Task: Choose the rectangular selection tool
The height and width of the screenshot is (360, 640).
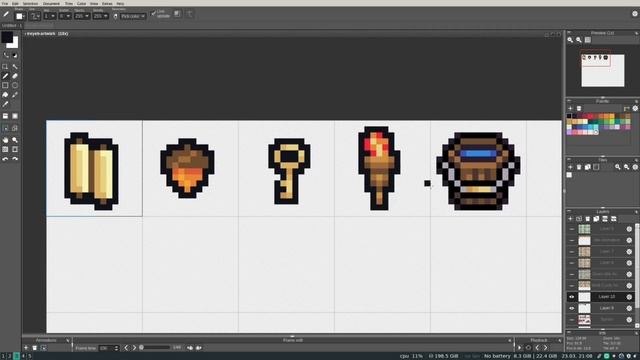Action: 5,67
